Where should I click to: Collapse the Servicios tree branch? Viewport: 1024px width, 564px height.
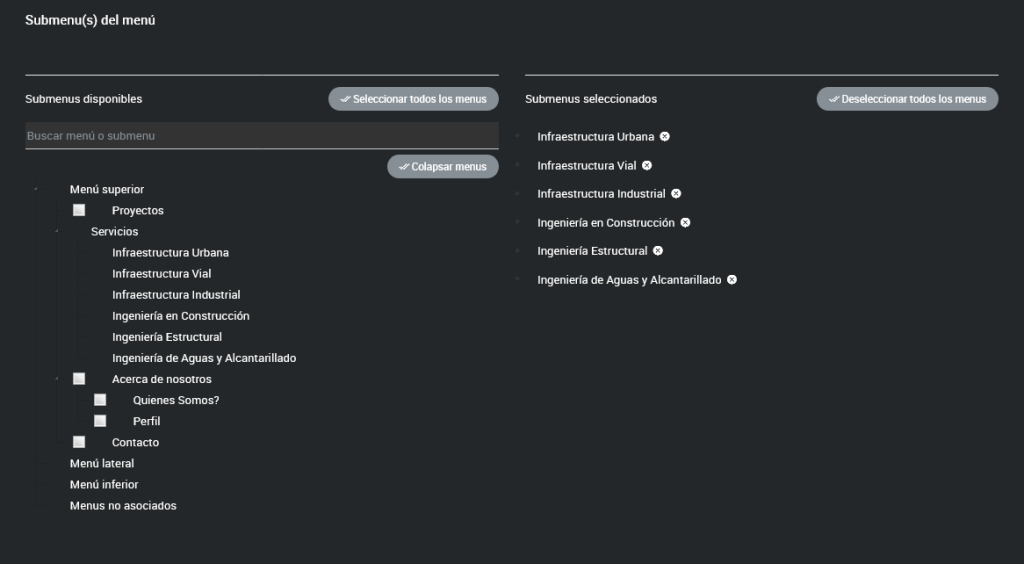(58, 231)
